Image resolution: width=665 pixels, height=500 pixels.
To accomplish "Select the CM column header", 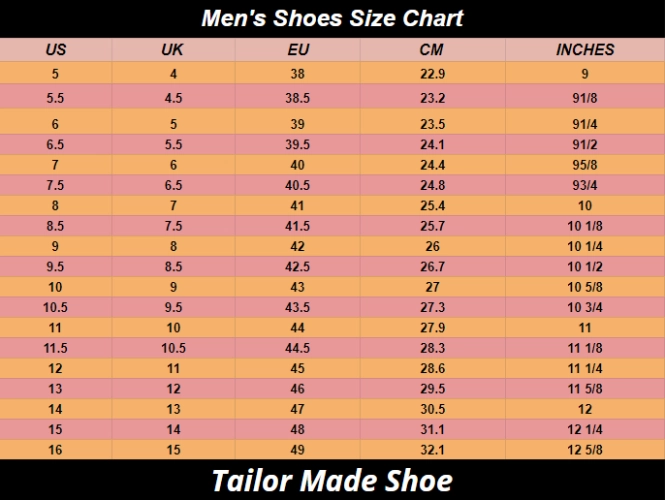I will 432,49.
